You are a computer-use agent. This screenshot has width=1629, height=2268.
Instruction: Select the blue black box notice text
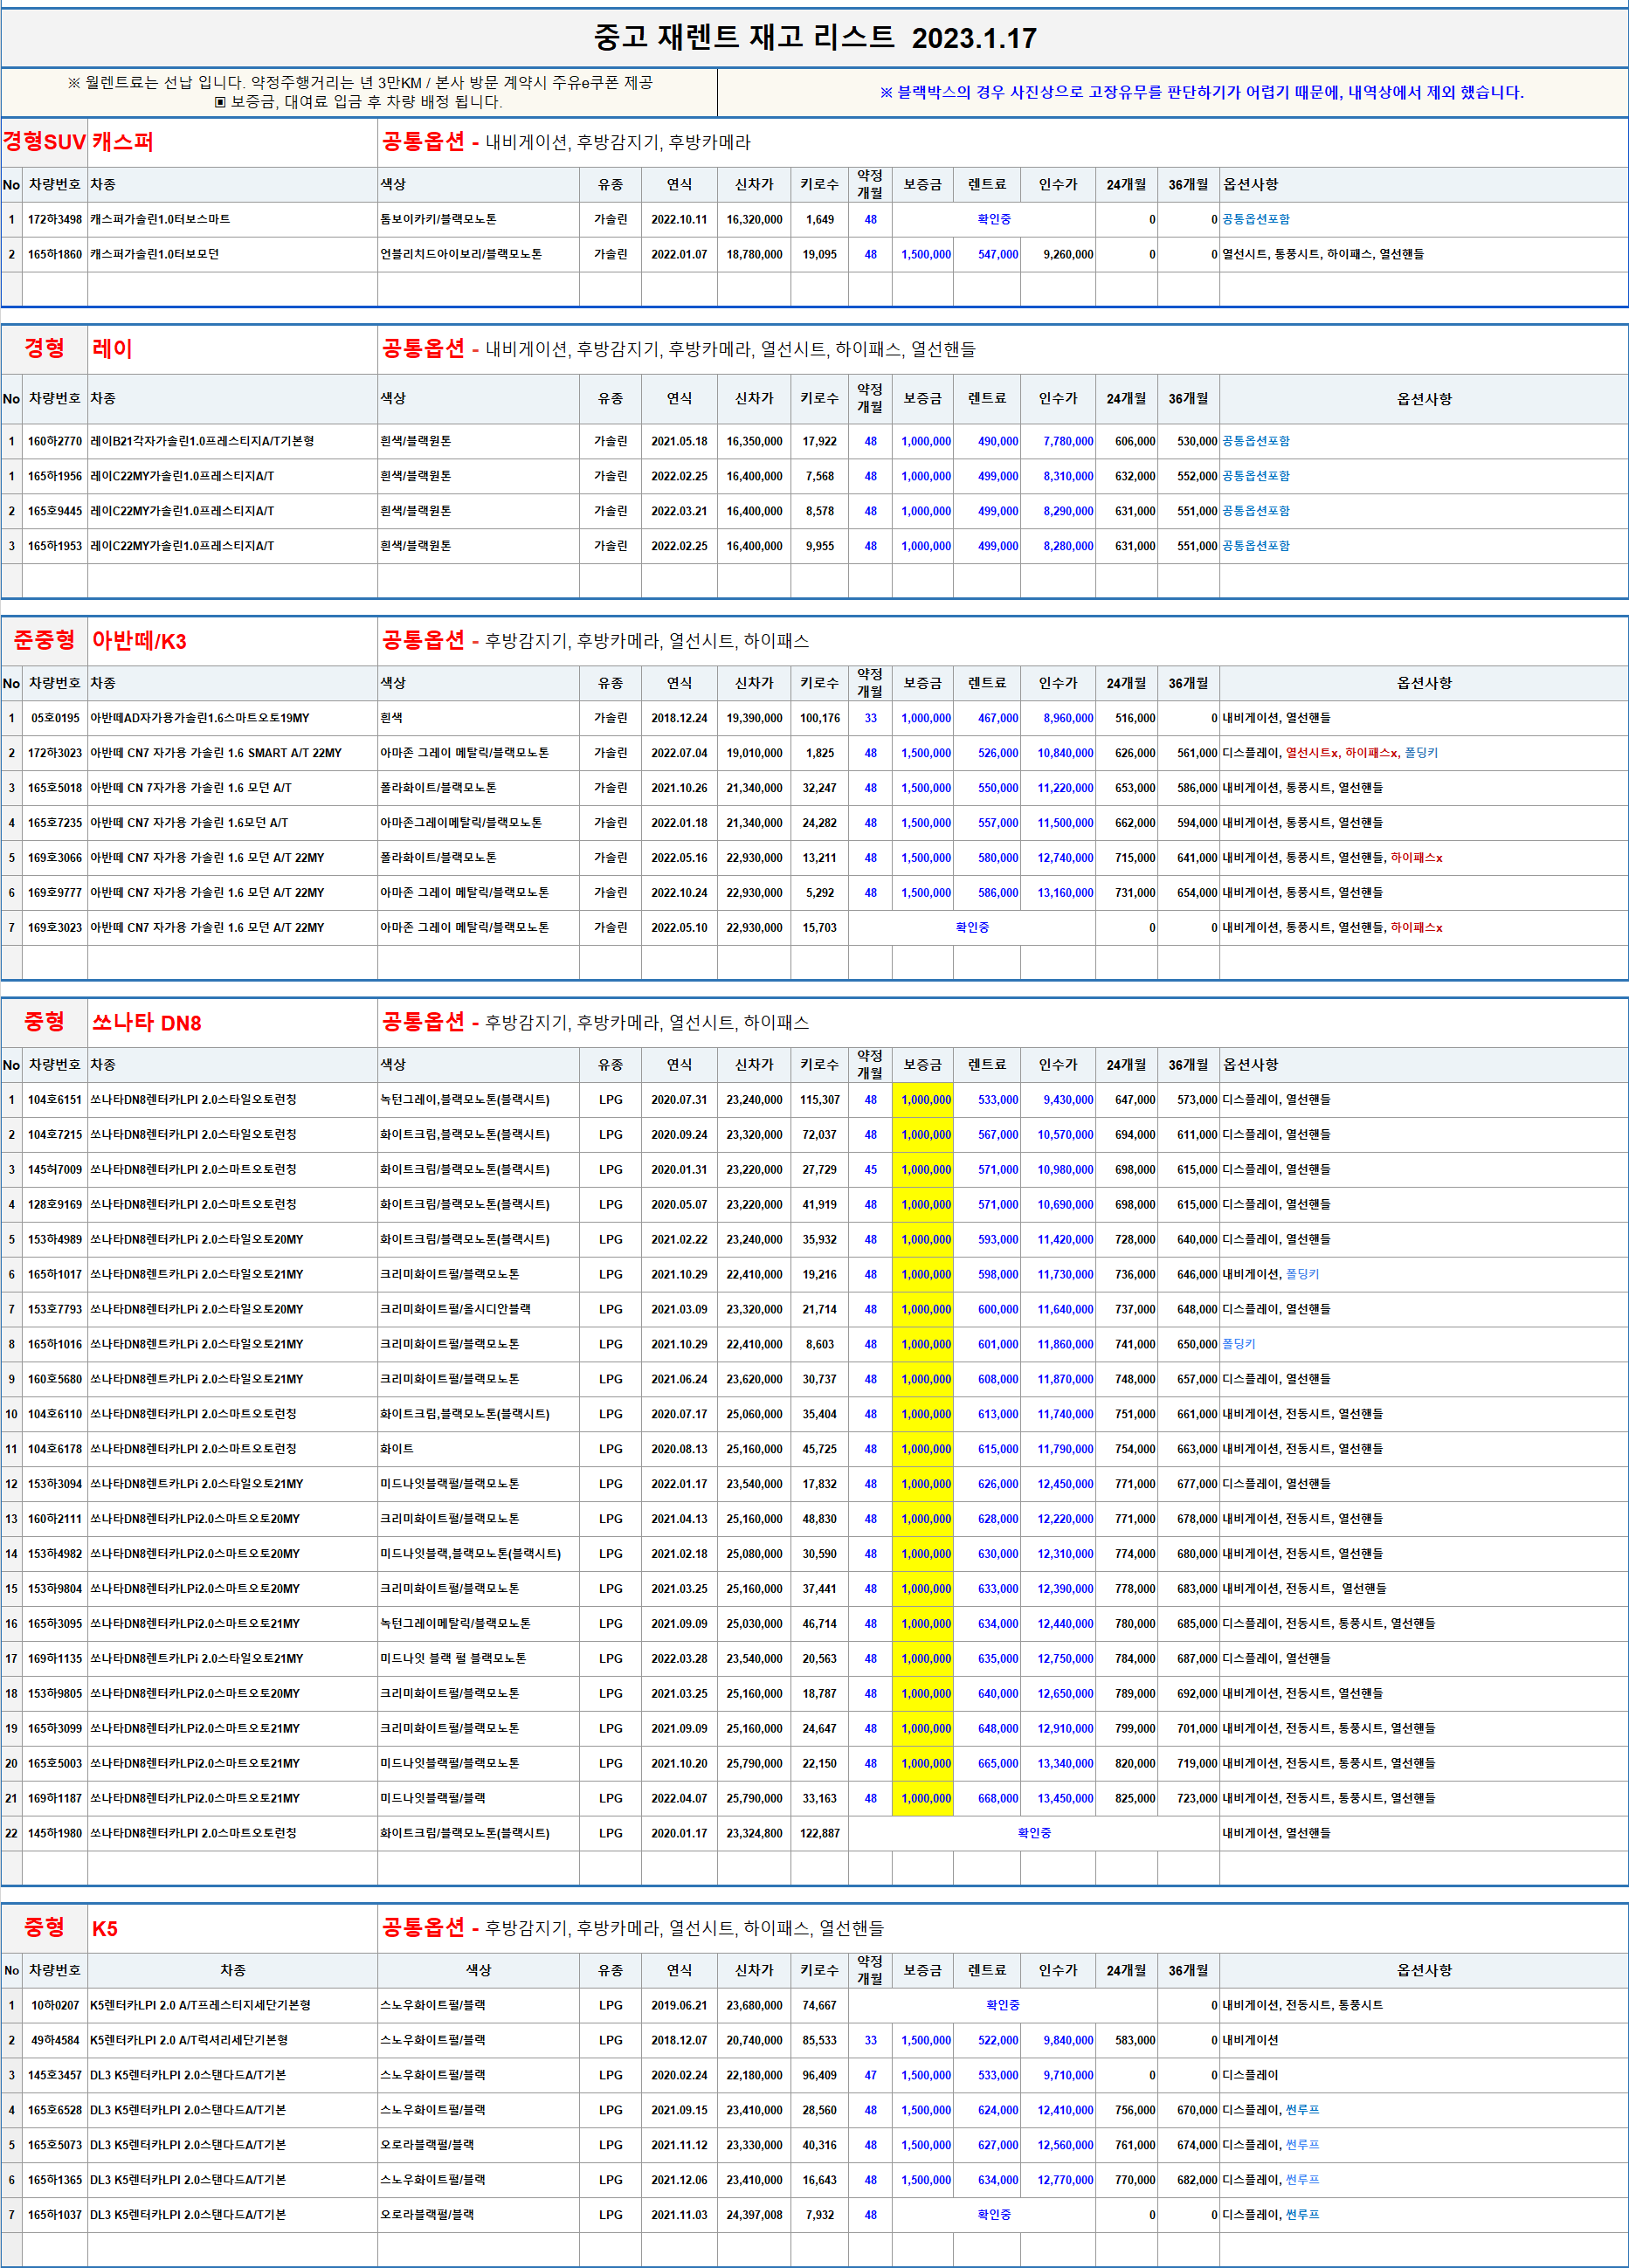(1201, 92)
